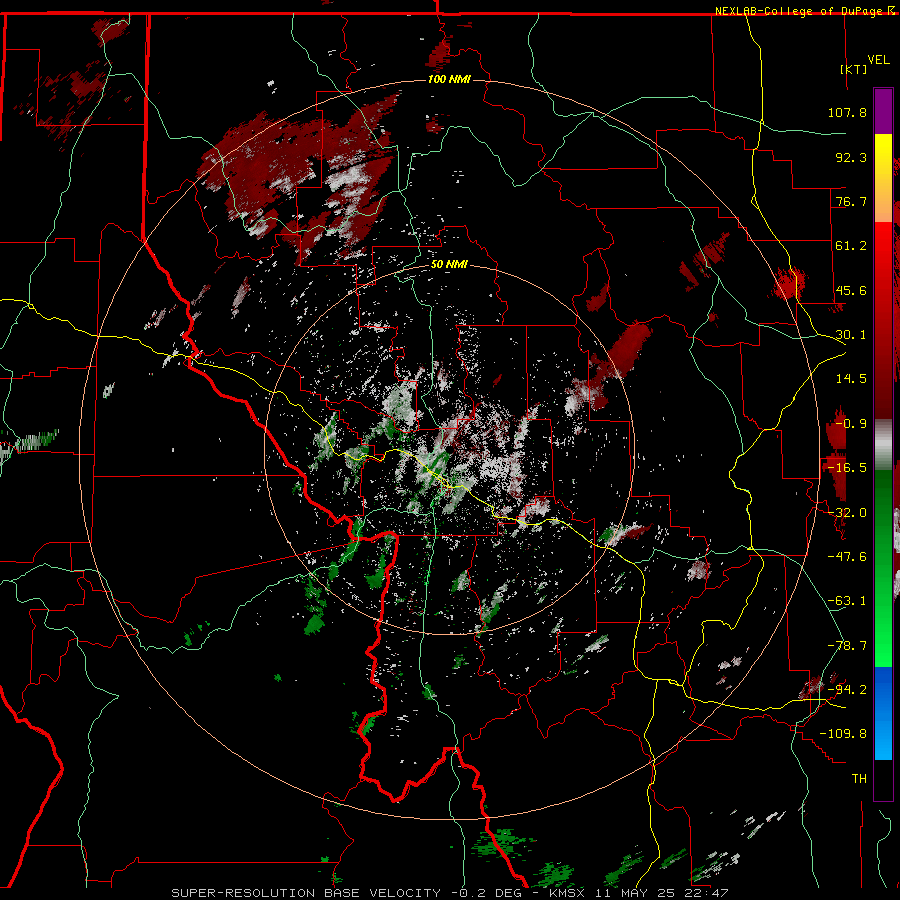Click the 92.3 velocity scale value

pyautogui.click(x=851, y=157)
